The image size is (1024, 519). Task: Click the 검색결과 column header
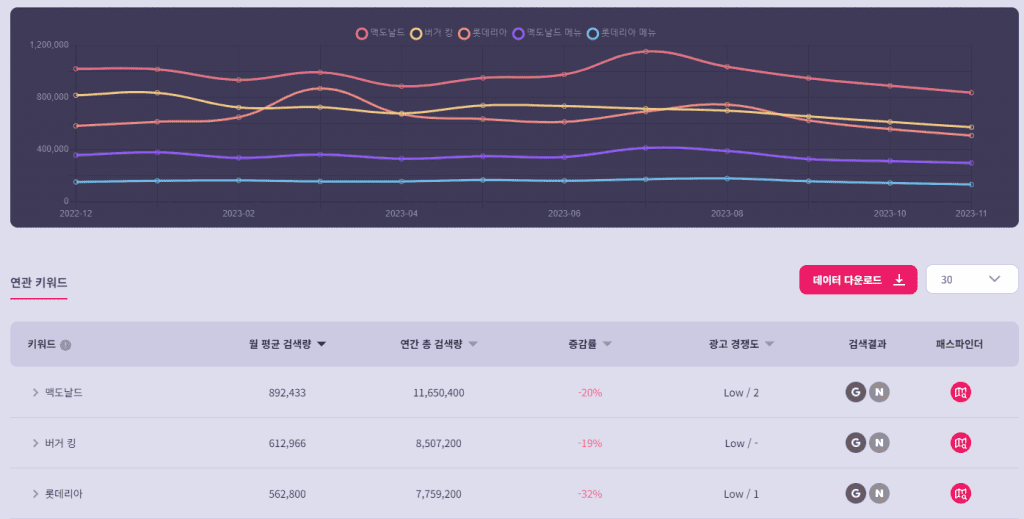867,344
